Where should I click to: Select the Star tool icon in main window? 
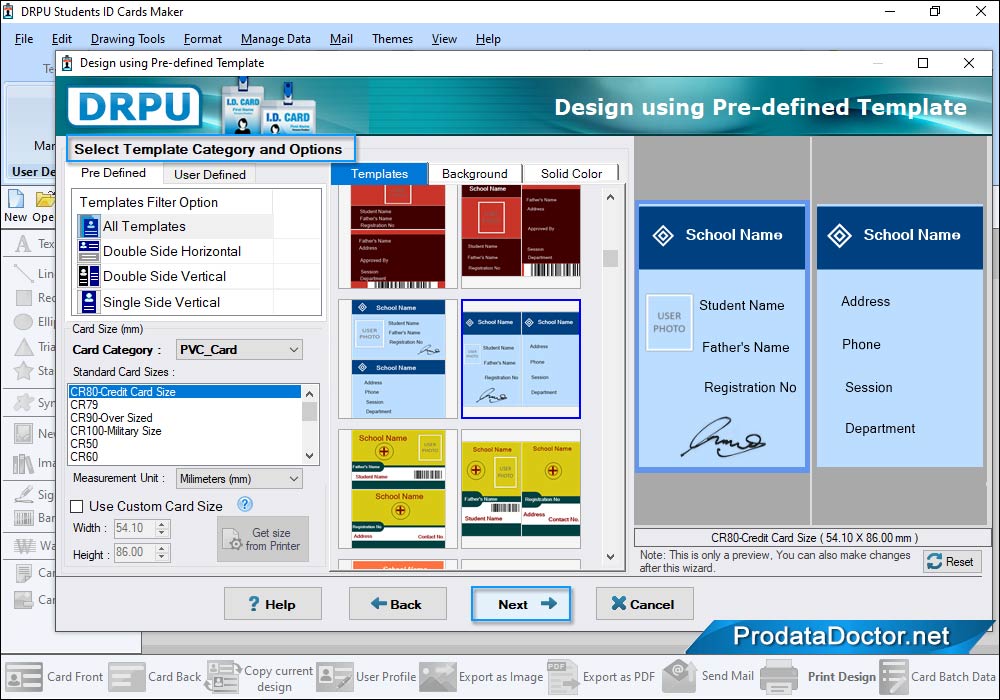[x=24, y=370]
